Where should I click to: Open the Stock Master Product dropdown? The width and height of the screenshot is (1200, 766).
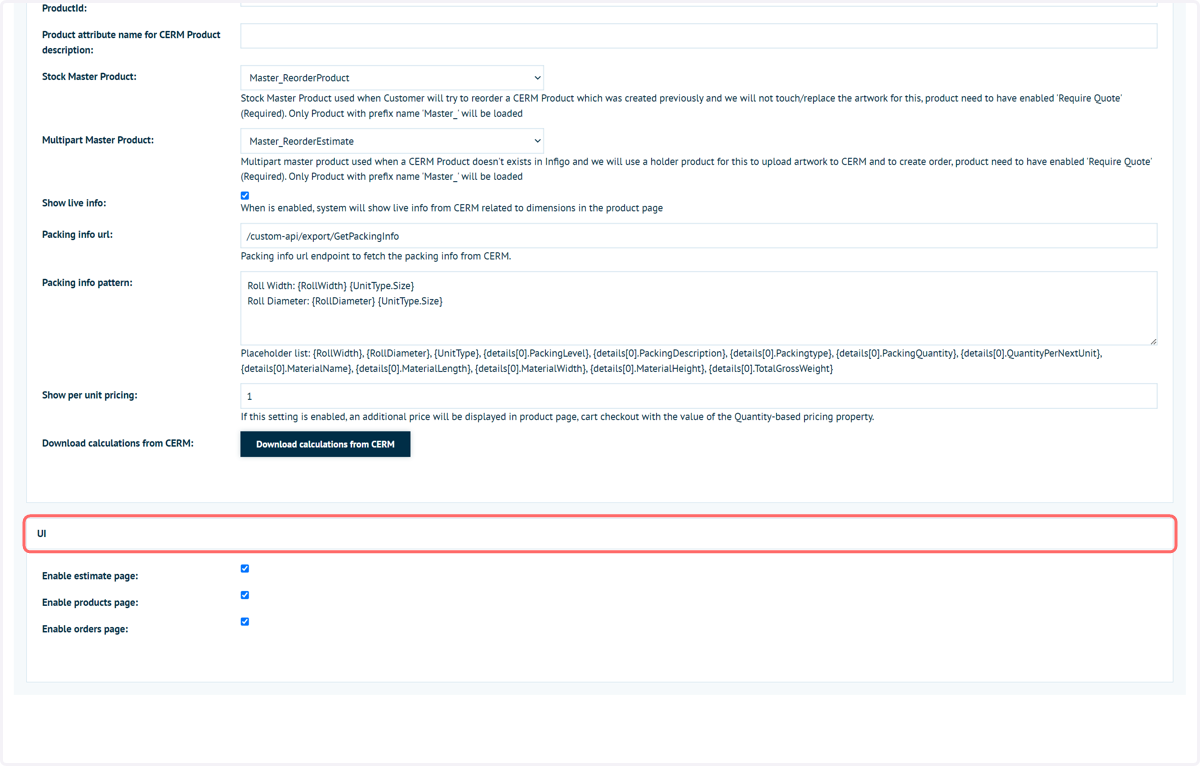click(x=392, y=77)
